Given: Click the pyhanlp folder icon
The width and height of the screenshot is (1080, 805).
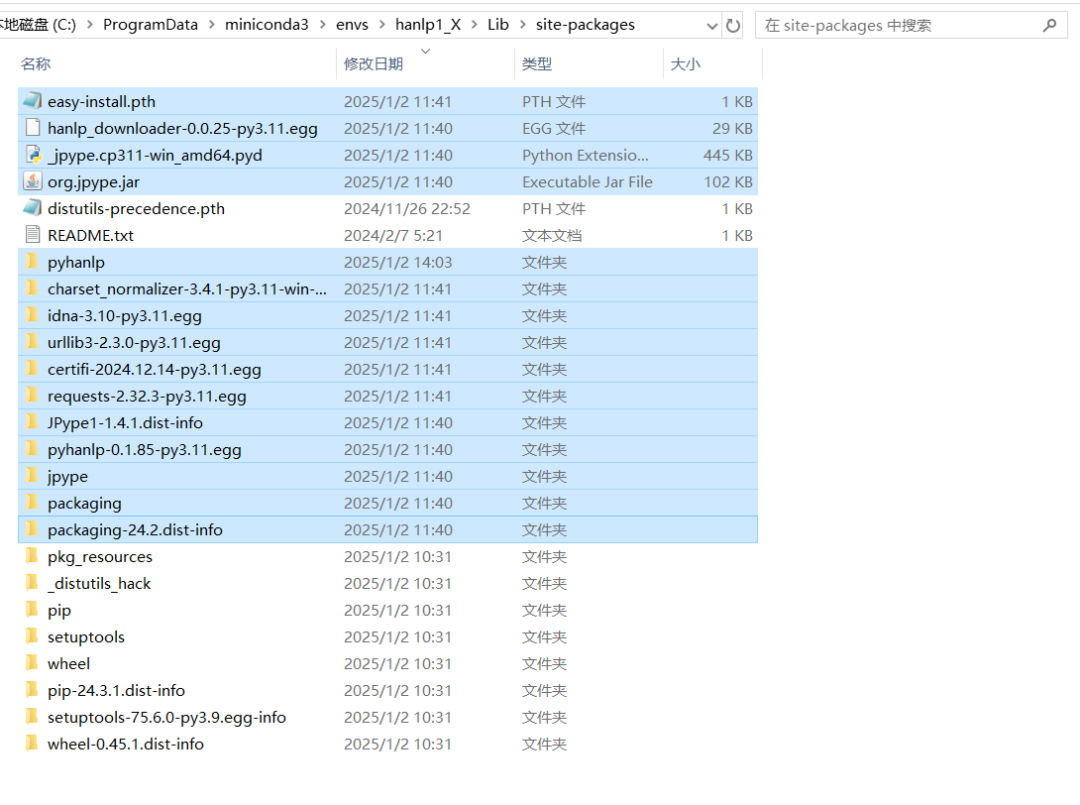Looking at the screenshot, I should coord(32,262).
